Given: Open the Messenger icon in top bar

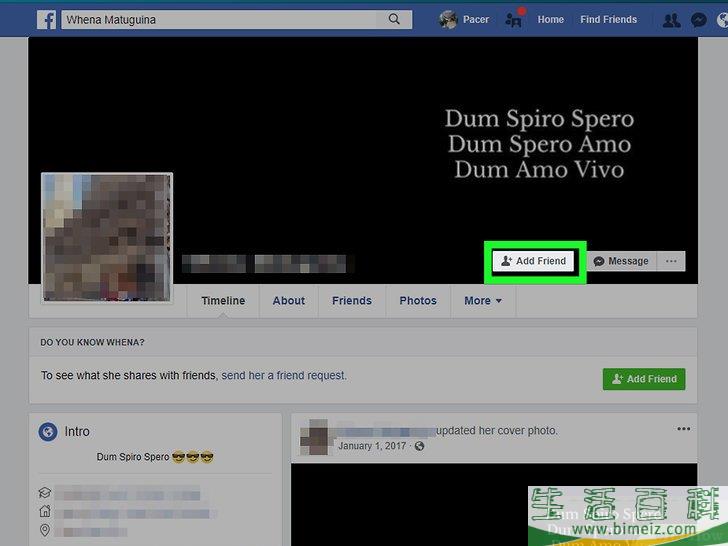Looking at the screenshot, I should (699, 20).
